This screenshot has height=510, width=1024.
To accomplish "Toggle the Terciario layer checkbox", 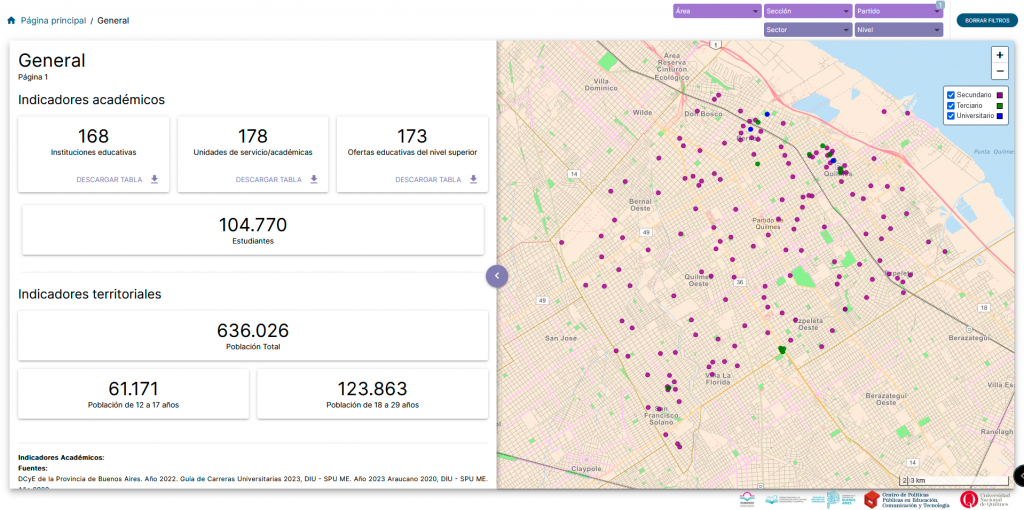I will [951, 105].
